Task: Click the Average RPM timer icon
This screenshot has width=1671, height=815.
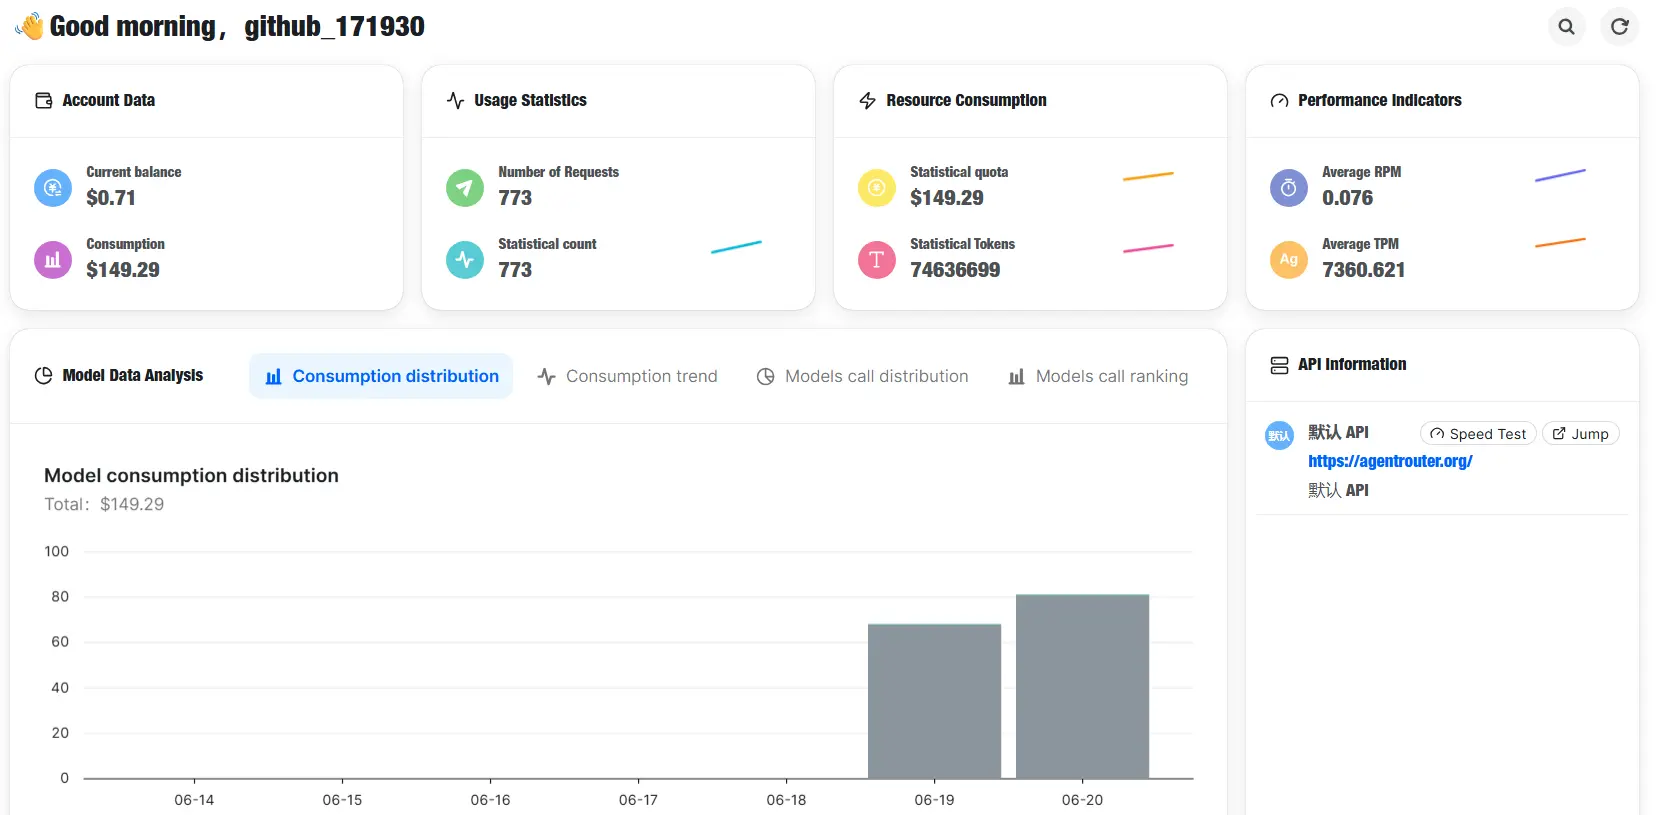Action: [x=1289, y=187]
